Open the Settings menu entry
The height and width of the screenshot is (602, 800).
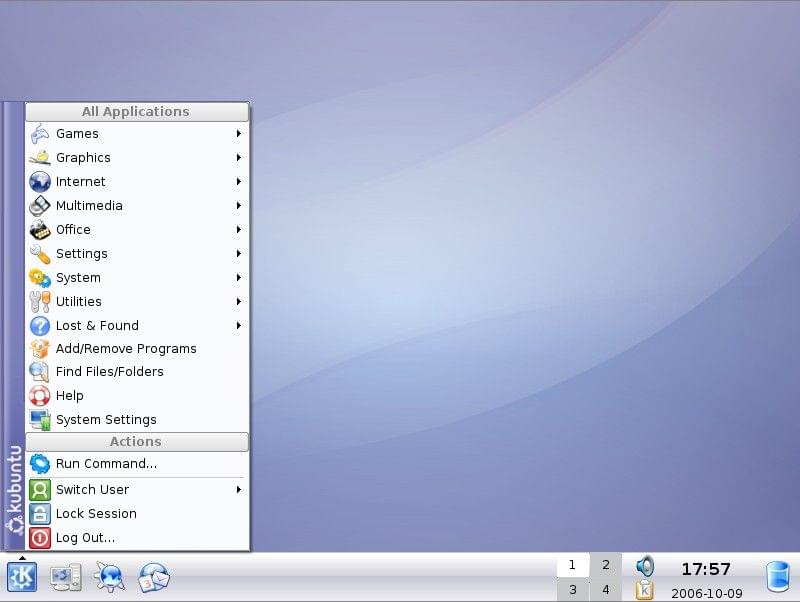pyautogui.click(x=137, y=254)
